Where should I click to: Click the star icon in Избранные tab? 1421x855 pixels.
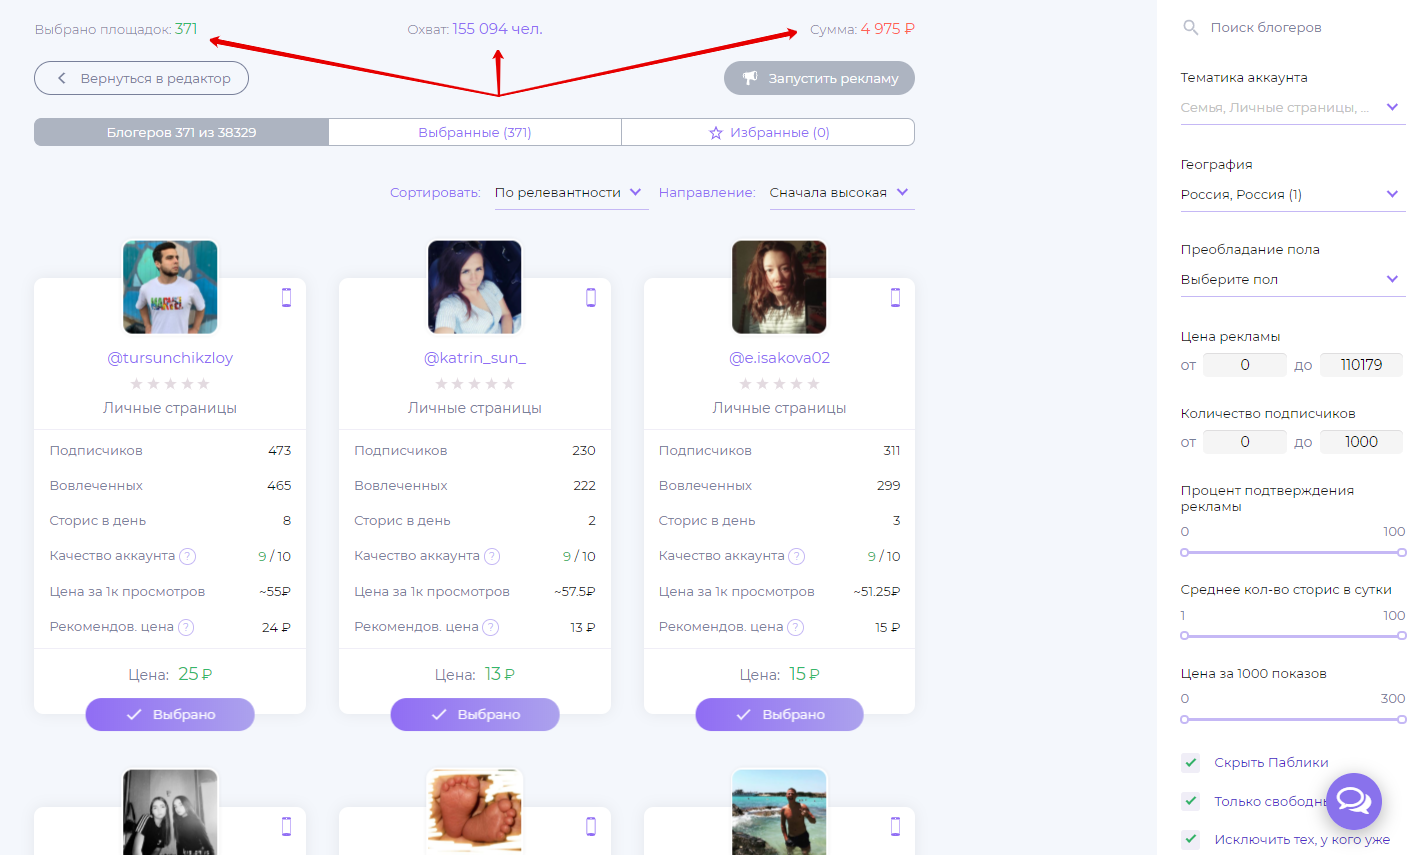(716, 132)
